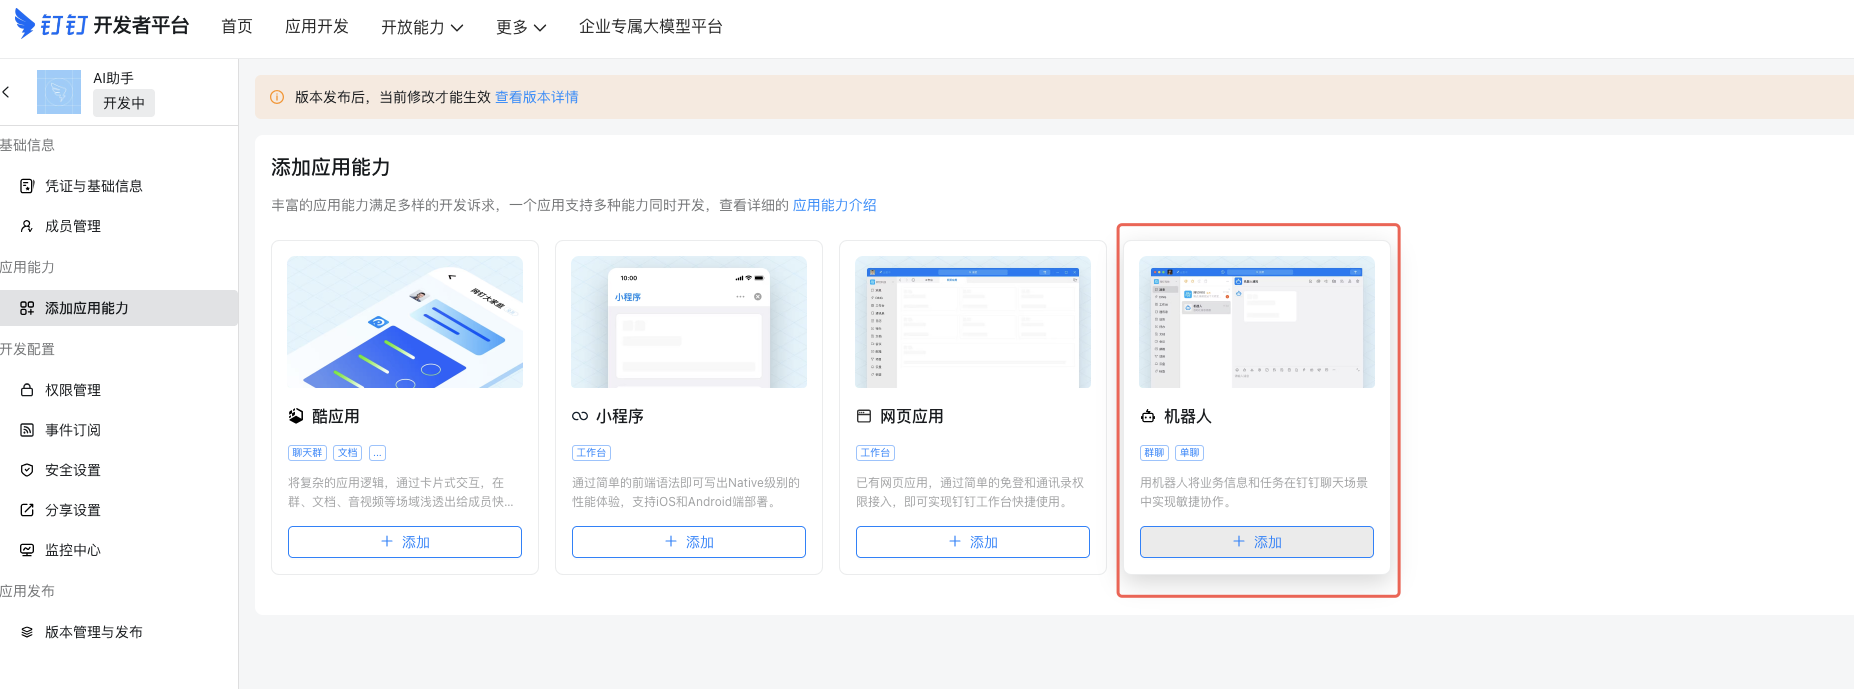The width and height of the screenshot is (1854, 689).
Task: Click the 小程序 preview thumbnail
Action: click(688, 322)
